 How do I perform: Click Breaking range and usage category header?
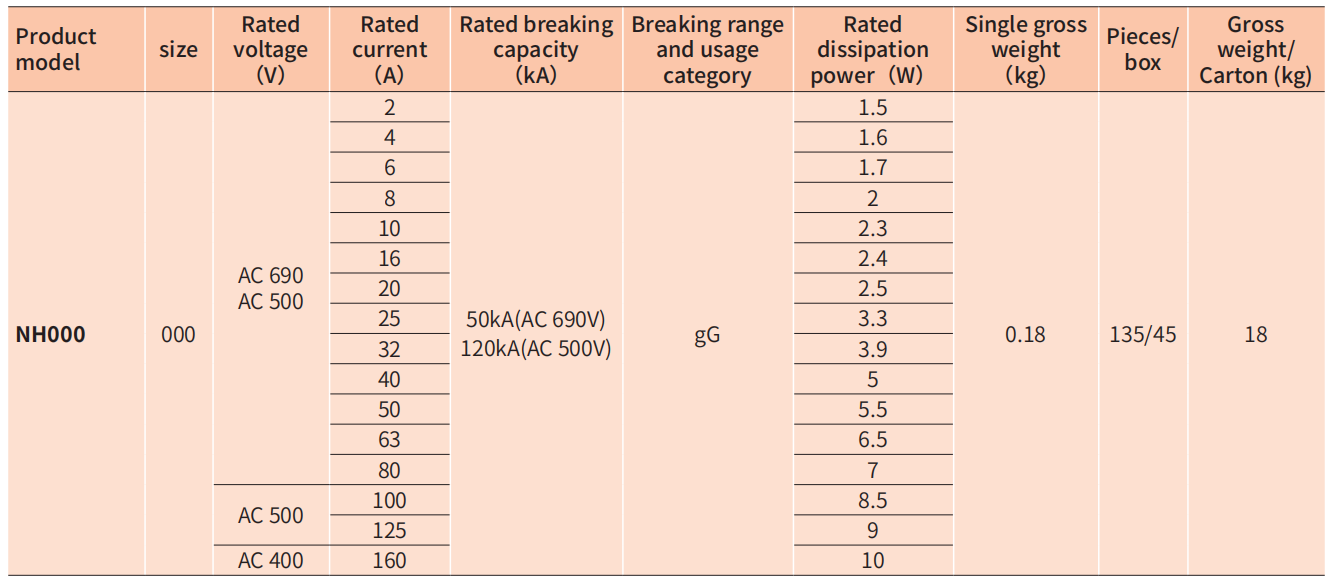(707, 50)
